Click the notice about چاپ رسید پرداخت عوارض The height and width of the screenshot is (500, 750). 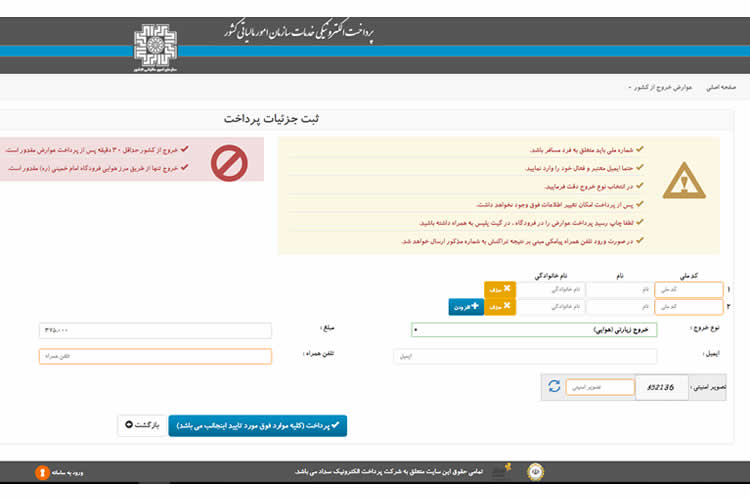[526, 222]
